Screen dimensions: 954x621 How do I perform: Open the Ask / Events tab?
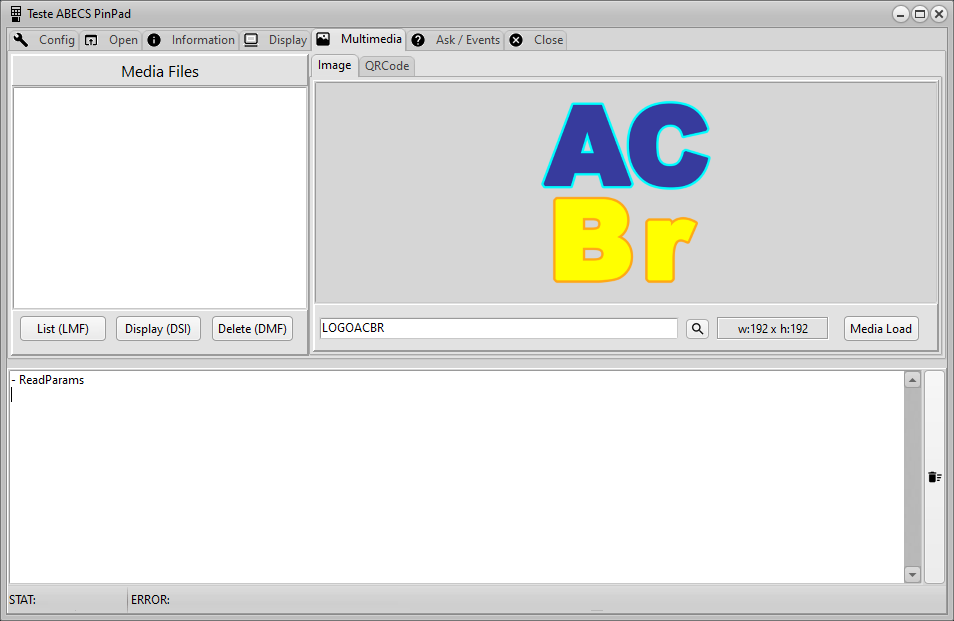click(x=456, y=40)
